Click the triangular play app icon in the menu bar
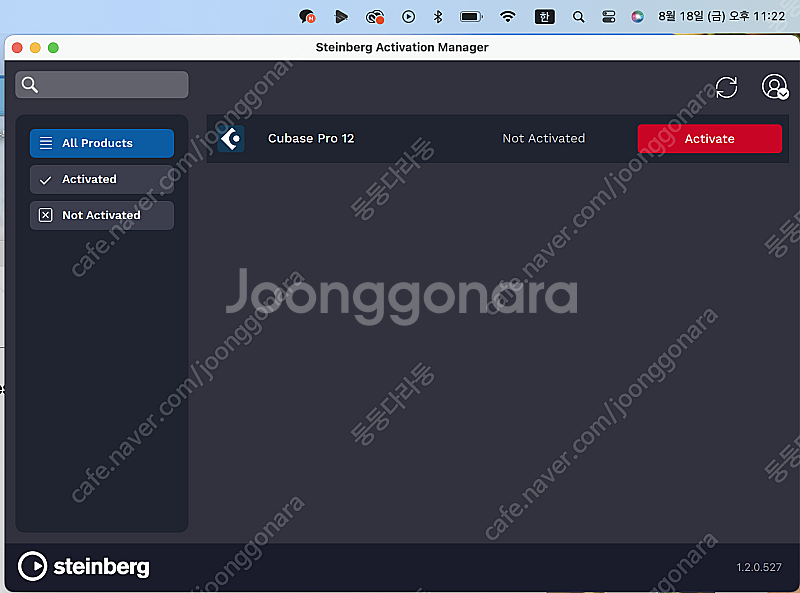Image resolution: width=800 pixels, height=593 pixels. point(341,17)
